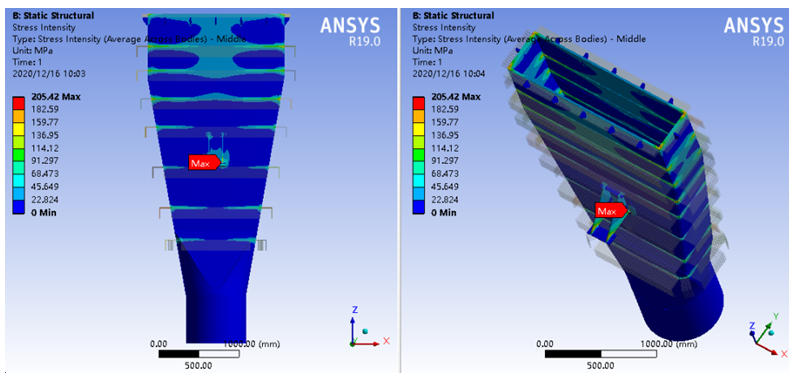Click the scale ruler bar in right view

tap(601, 354)
